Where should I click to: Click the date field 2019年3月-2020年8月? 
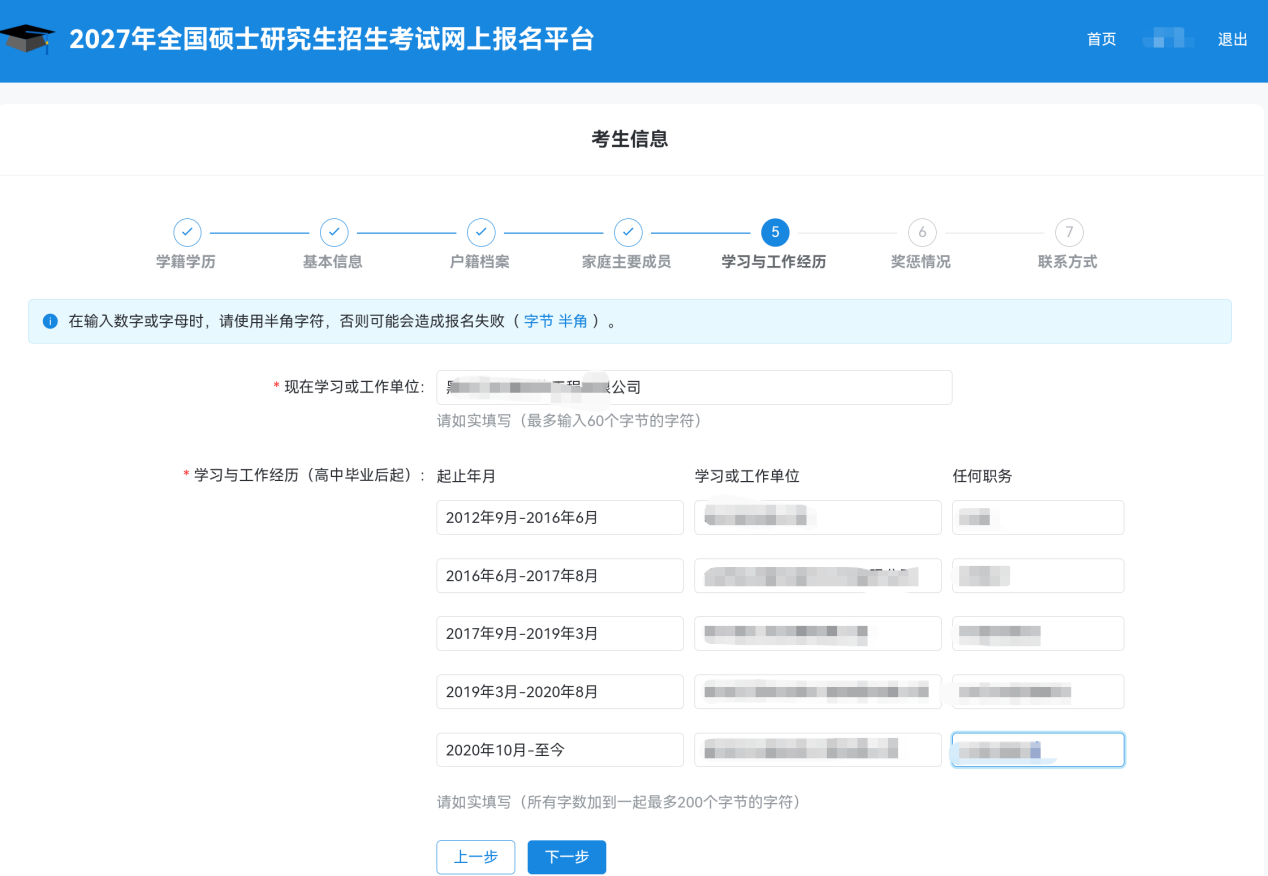[560, 692]
